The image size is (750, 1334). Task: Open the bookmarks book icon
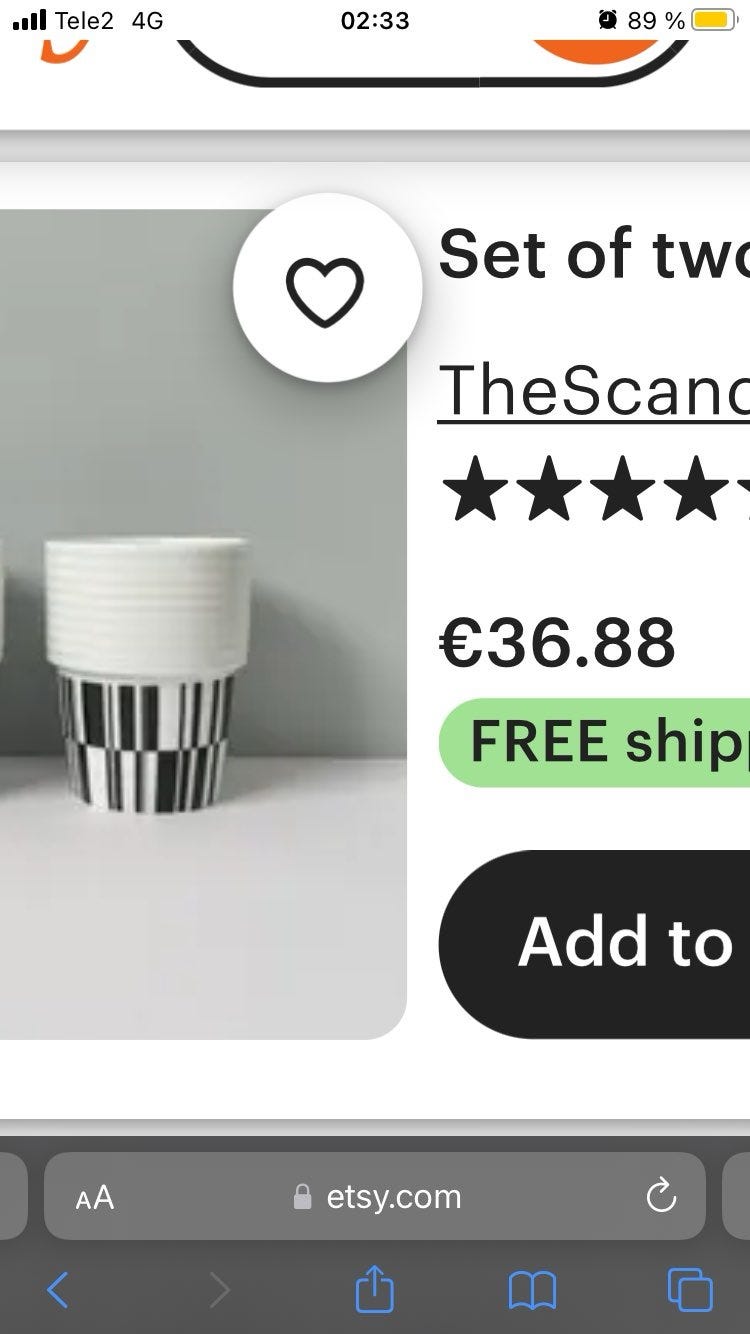[532, 1290]
